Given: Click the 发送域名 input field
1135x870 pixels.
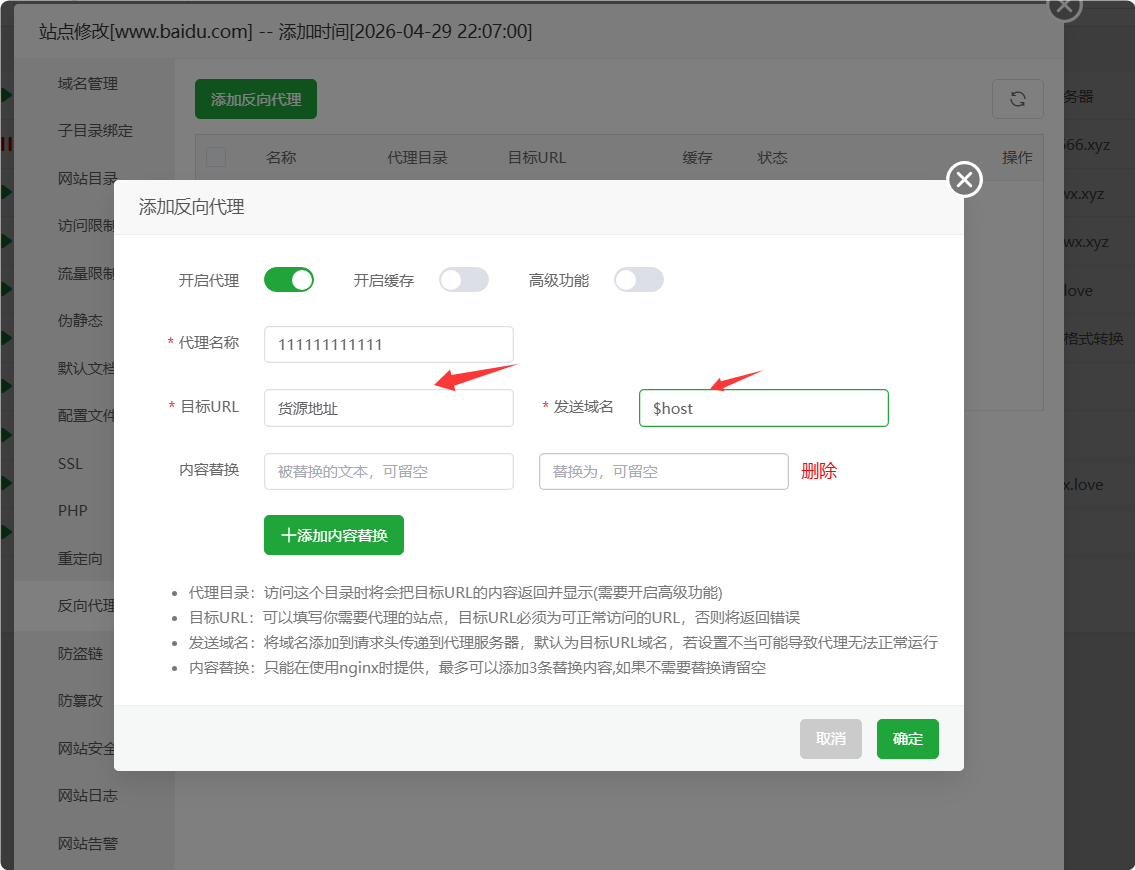Looking at the screenshot, I should coord(763,408).
